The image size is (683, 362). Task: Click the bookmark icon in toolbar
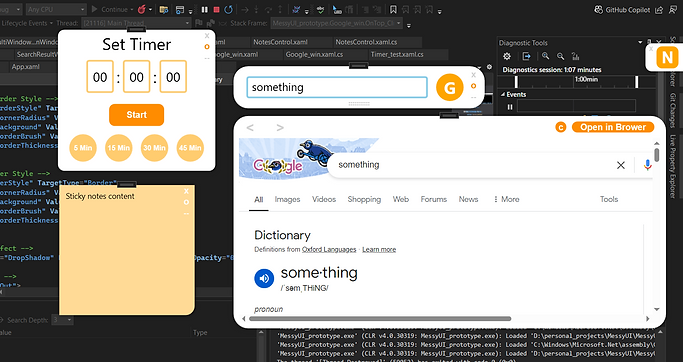(393, 9)
